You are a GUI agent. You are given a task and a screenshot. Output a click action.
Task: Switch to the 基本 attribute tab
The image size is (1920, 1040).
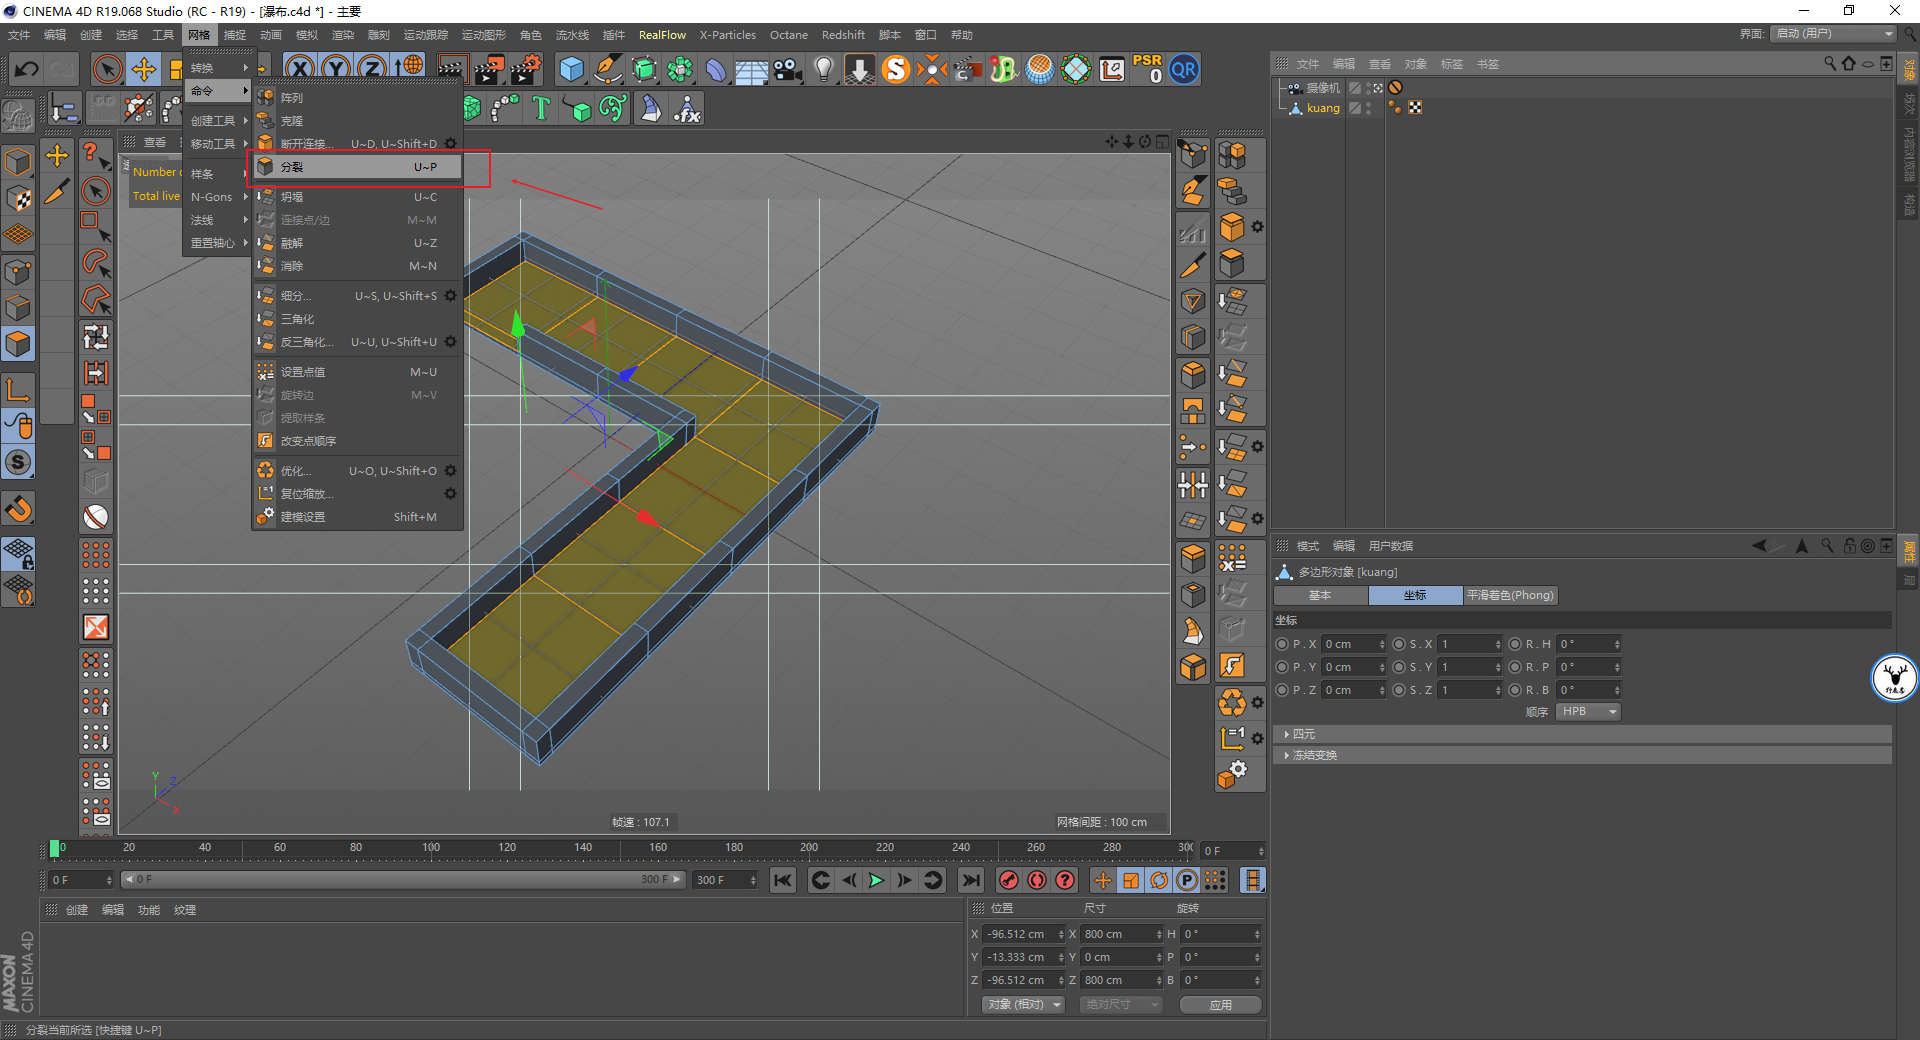[1320, 595]
